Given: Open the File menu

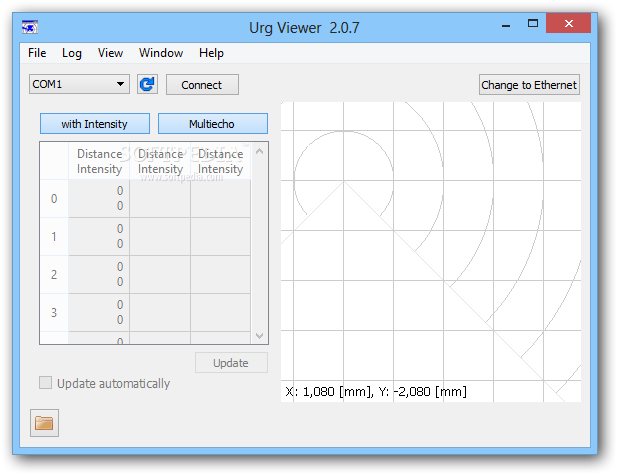Looking at the screenshot, I should (37, 53).
